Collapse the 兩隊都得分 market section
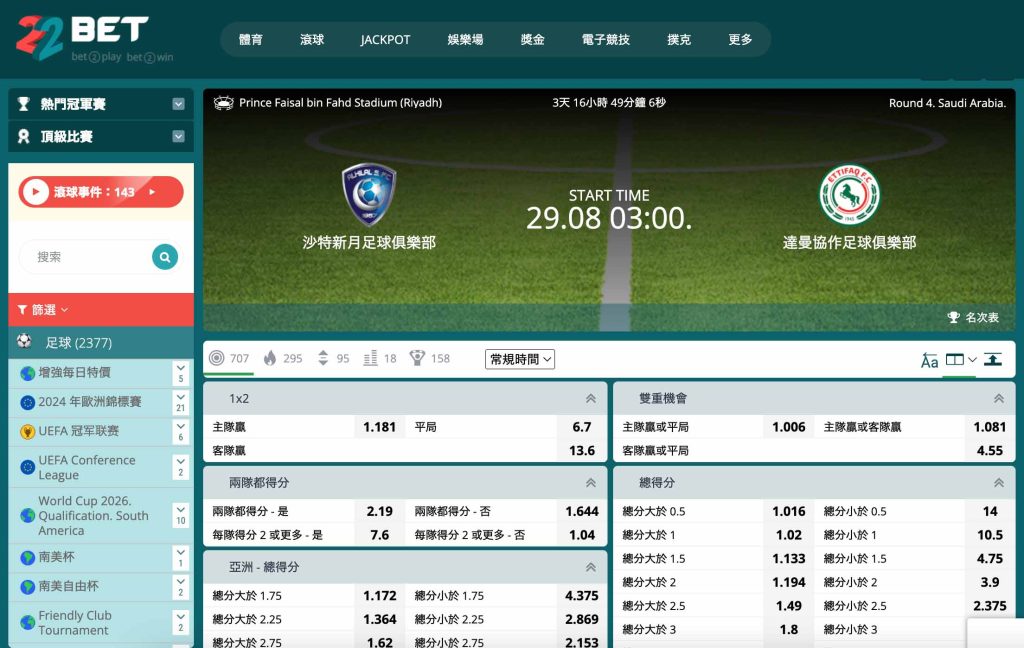The height and width of the screenshot is (648, 1024). click(x=590, y=483)
